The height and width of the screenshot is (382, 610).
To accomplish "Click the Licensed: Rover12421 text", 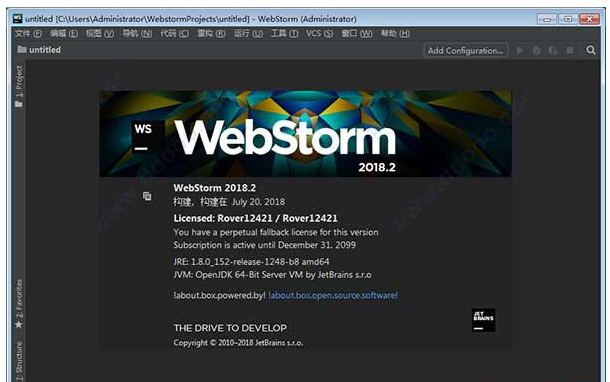I will point(256,218).
